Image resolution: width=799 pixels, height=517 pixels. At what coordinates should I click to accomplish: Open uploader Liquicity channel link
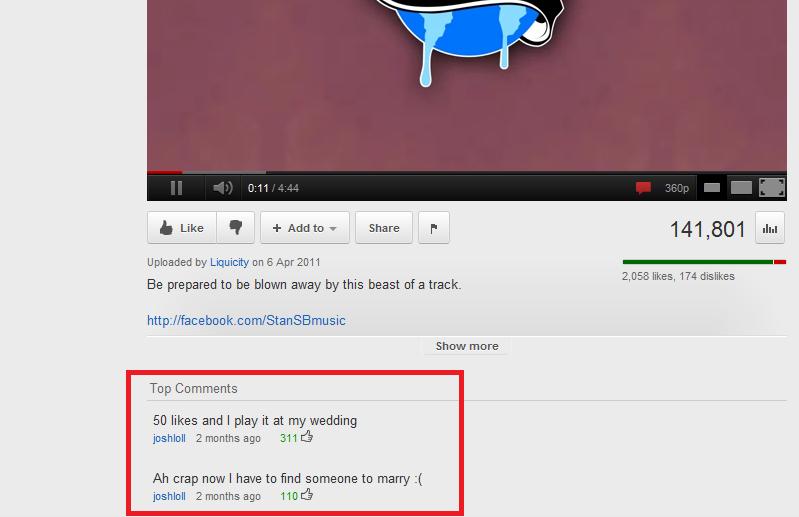[x=229, y=262]
